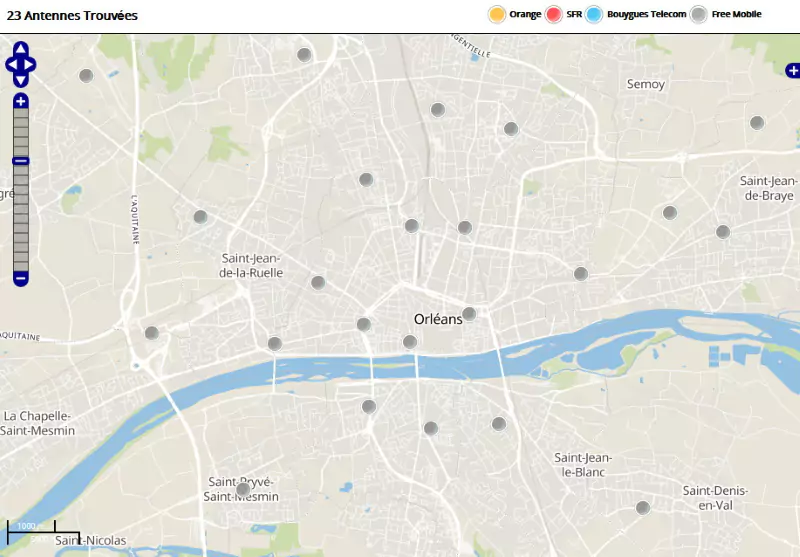The image size is (800, 557).
Task: Click the Semoy town label
Action: tap(645, 84)
